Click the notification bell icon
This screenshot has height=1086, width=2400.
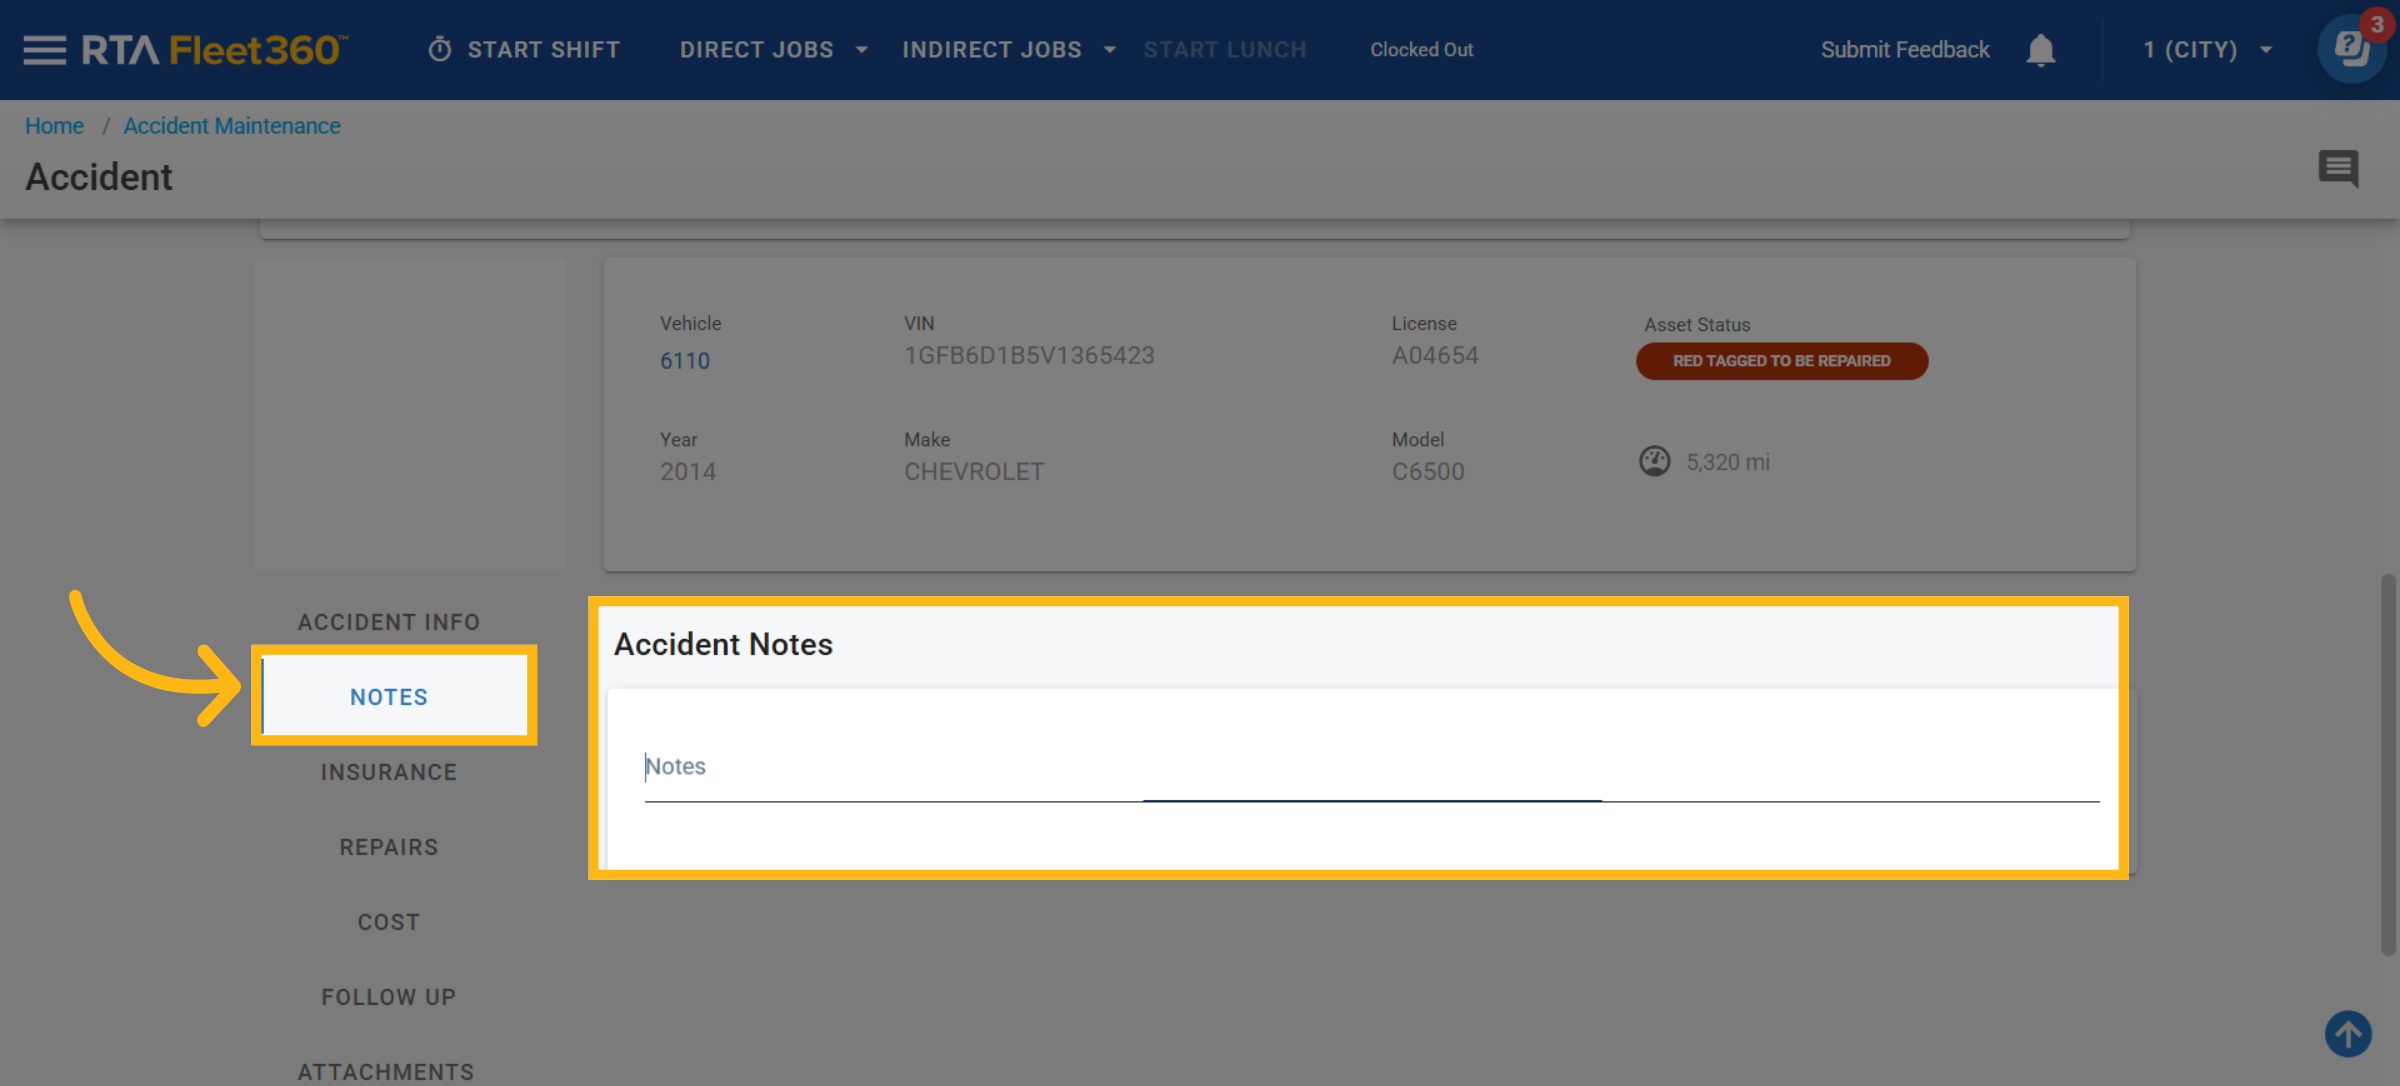coord(2040,50)
